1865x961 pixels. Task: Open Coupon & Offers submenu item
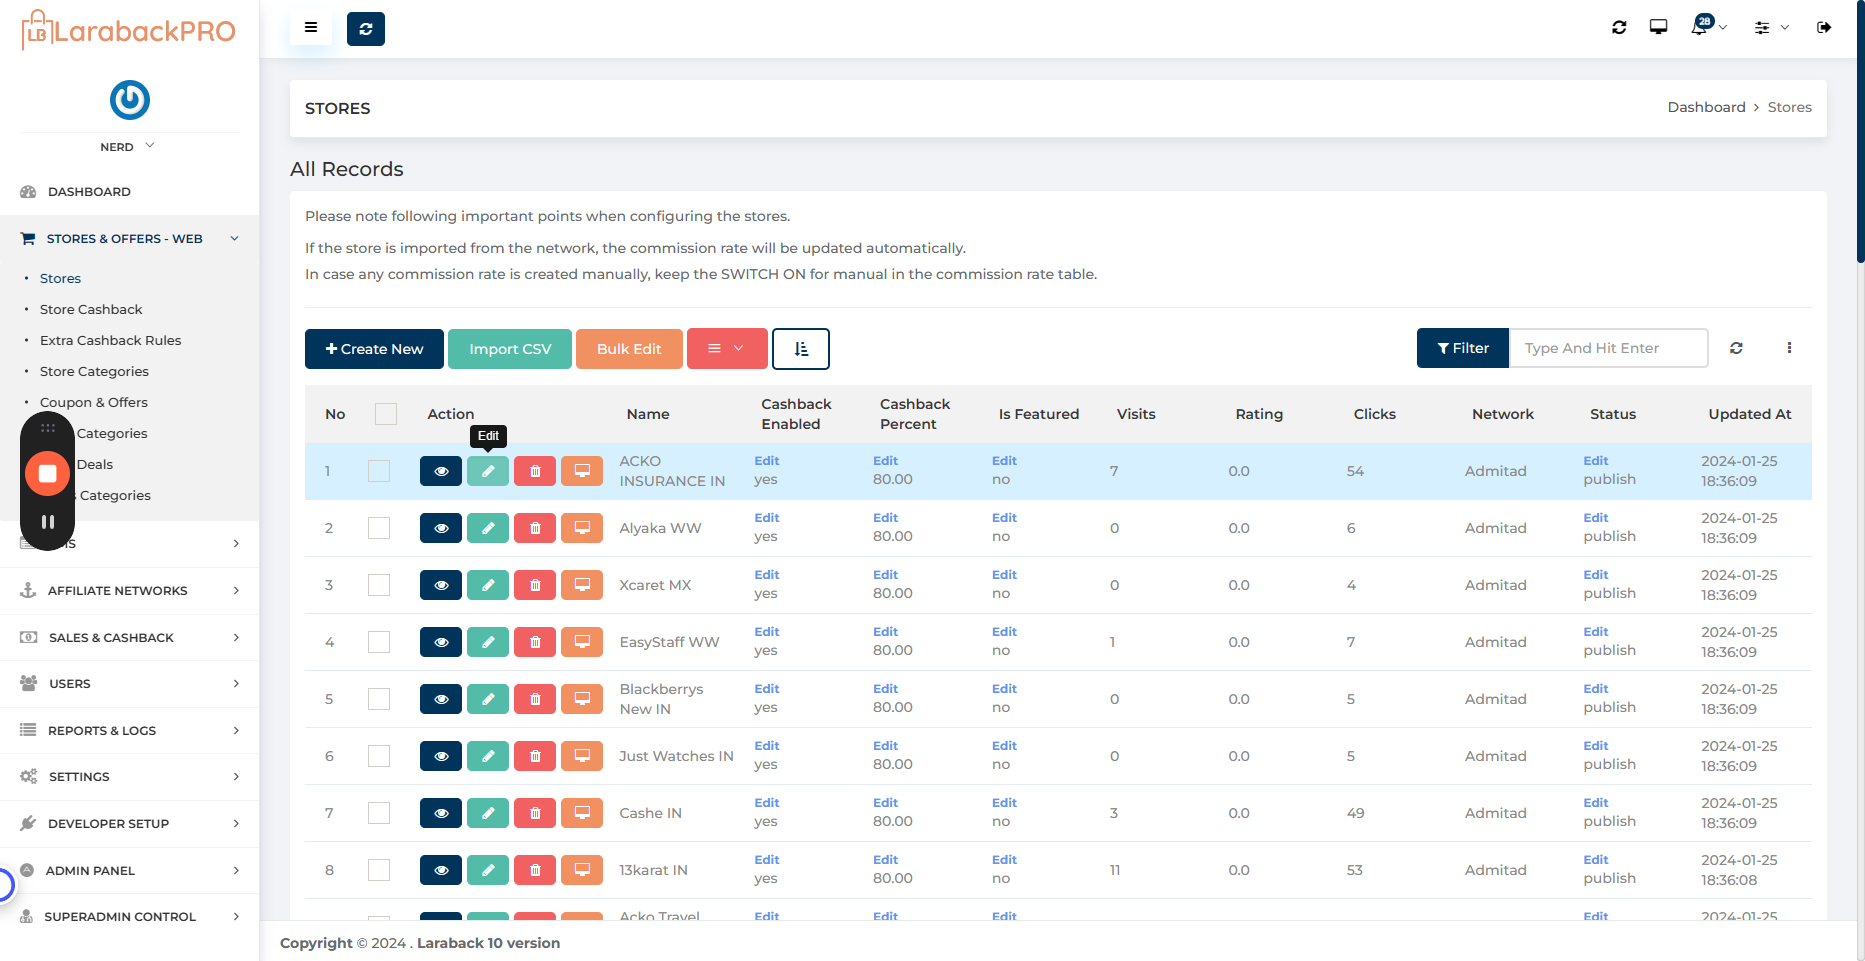tap(94, 403)
